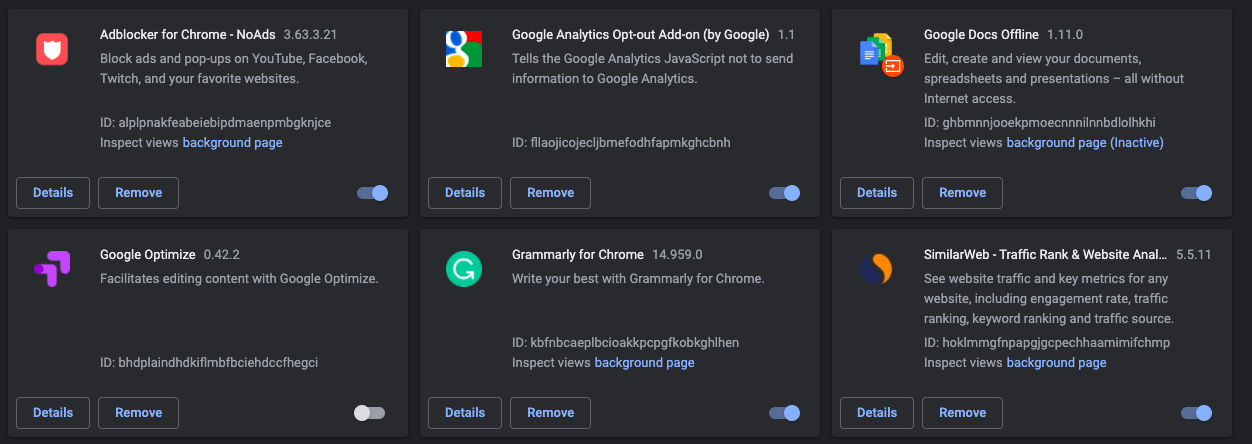The height and width of the screenshot is (444, 1252).
Task: Switch off Google Analytics Opt-out toggle
Action: tap(785, 193)
